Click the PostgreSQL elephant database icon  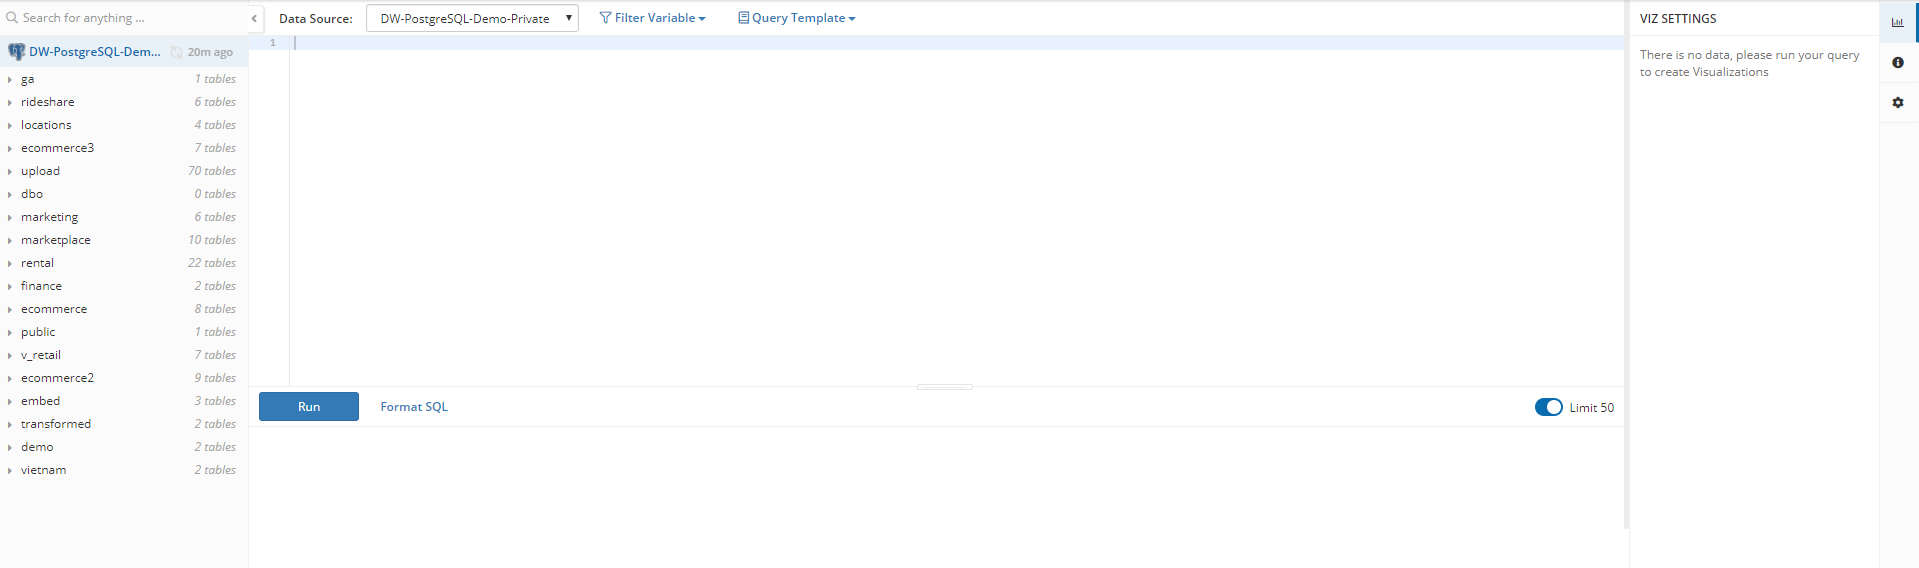(x=16, y=52)
